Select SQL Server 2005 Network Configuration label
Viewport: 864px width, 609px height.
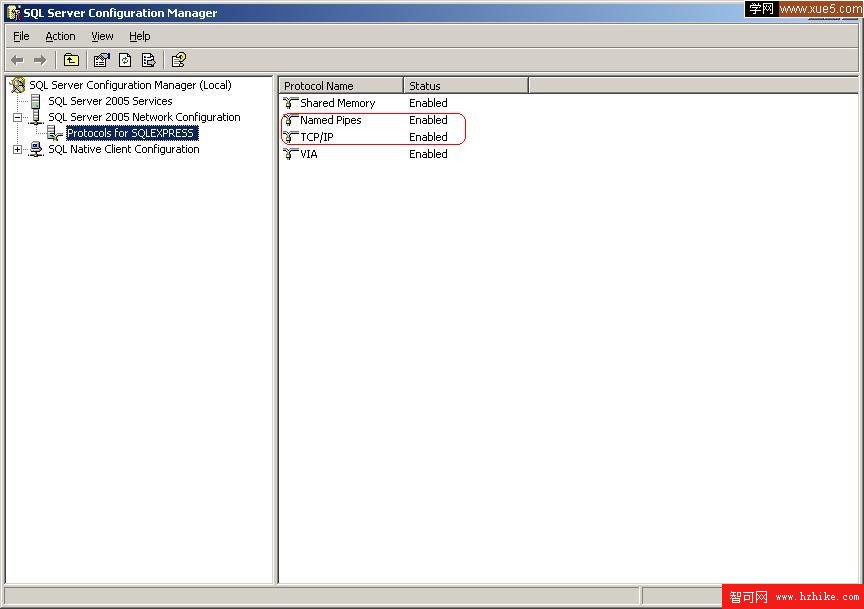pyautogui.click(x=144, y=117)
